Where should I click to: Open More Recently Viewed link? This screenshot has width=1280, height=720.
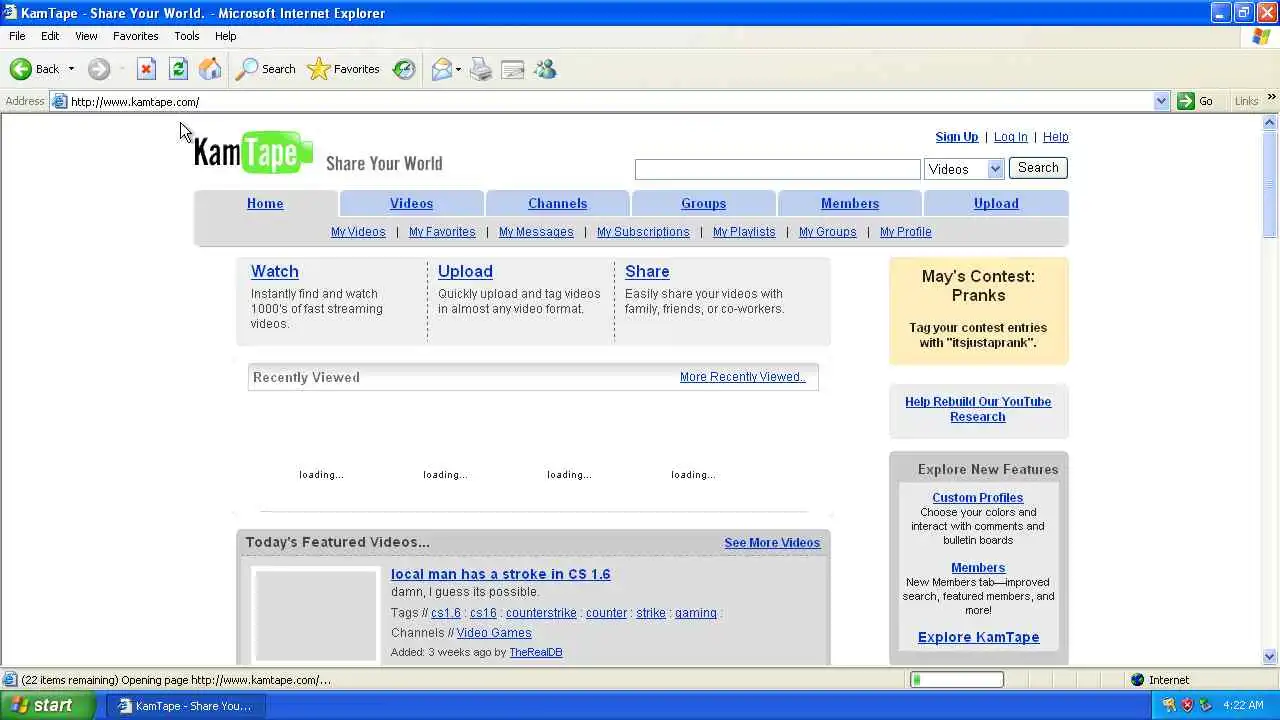coord(742,377)
